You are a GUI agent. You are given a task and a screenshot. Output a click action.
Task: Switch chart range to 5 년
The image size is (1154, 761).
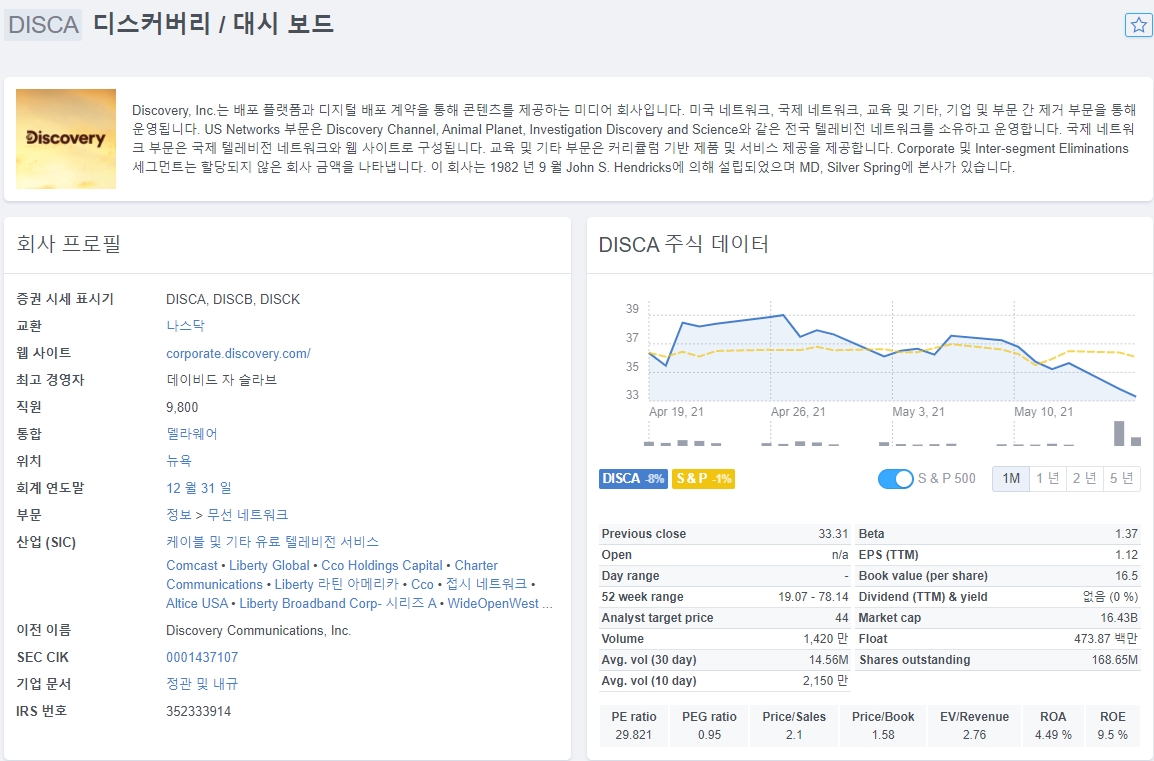pyautogui.click(x=1121, y=478)
